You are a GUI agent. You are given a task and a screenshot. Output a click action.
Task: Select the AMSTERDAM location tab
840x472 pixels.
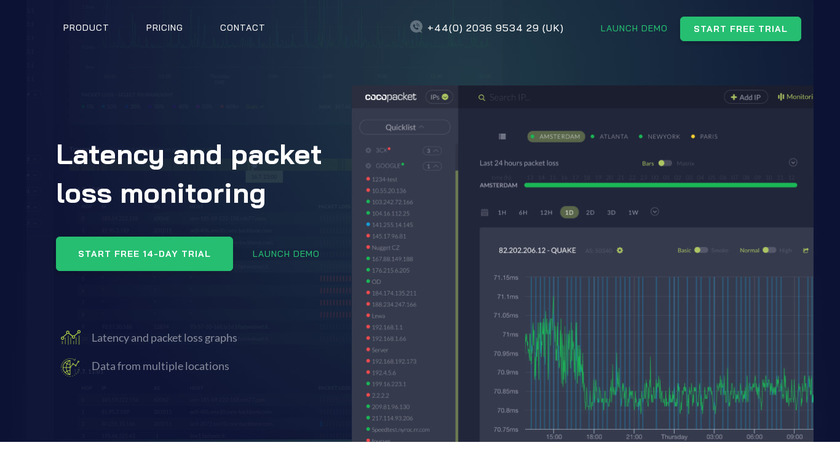pyautogui.click(x=556, y=137)
